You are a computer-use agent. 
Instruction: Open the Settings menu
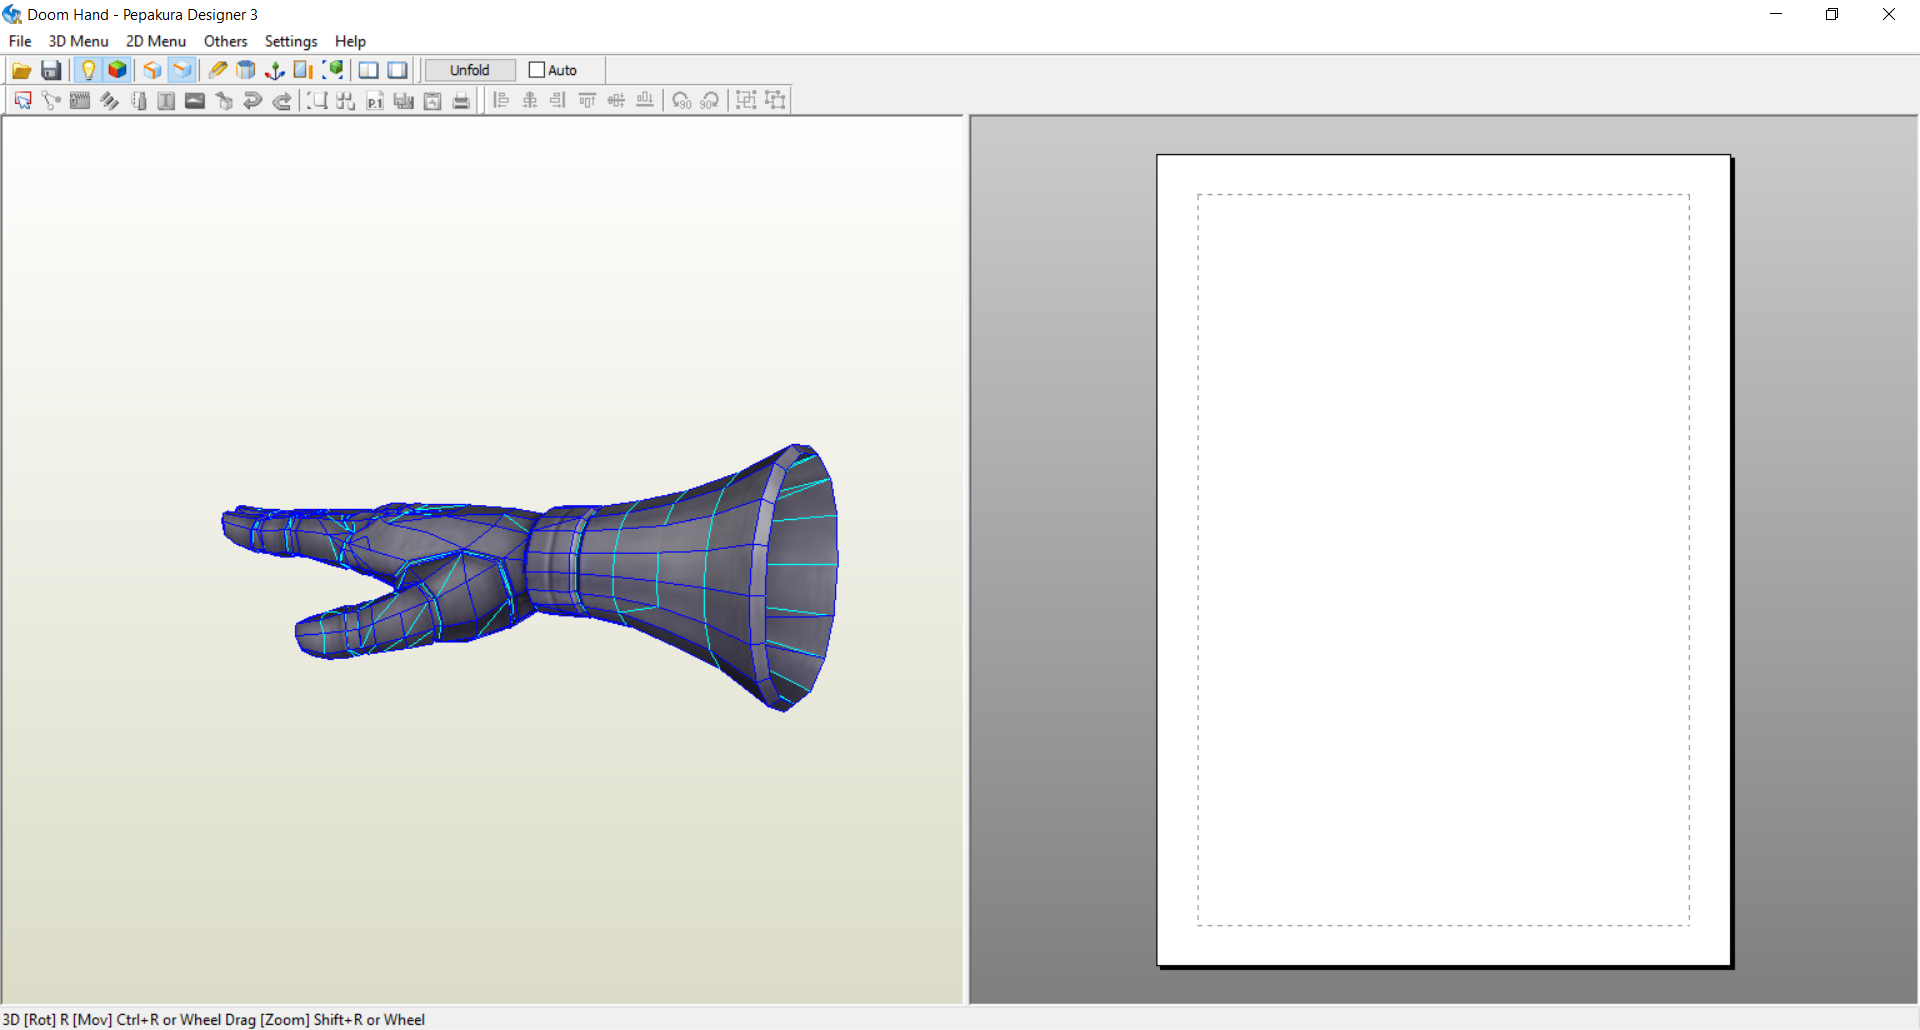pyautogui.click(x=291, y=41)
